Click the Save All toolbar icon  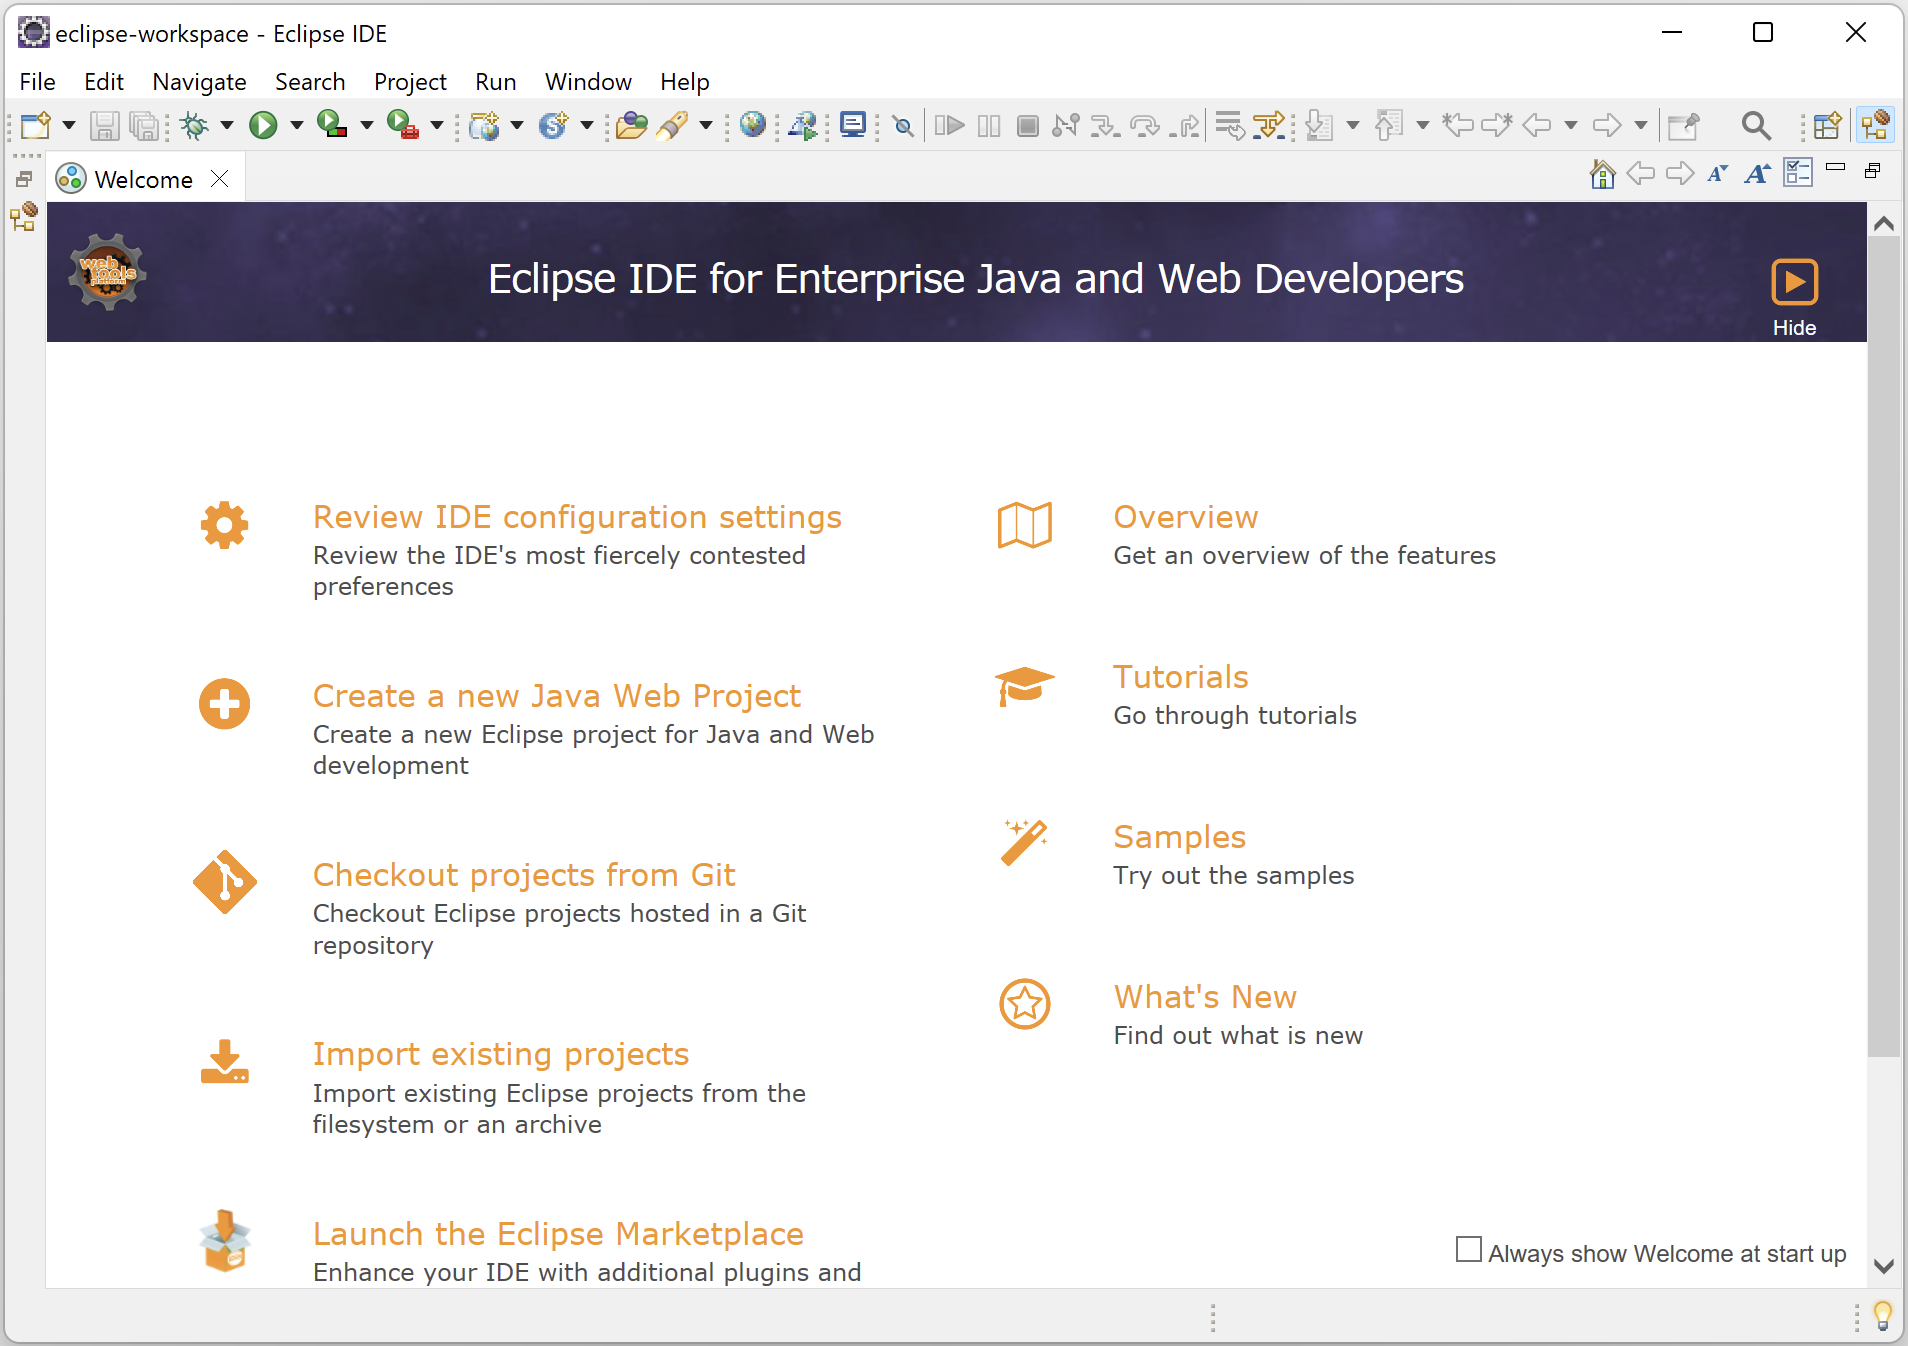(x=145, y=126)
